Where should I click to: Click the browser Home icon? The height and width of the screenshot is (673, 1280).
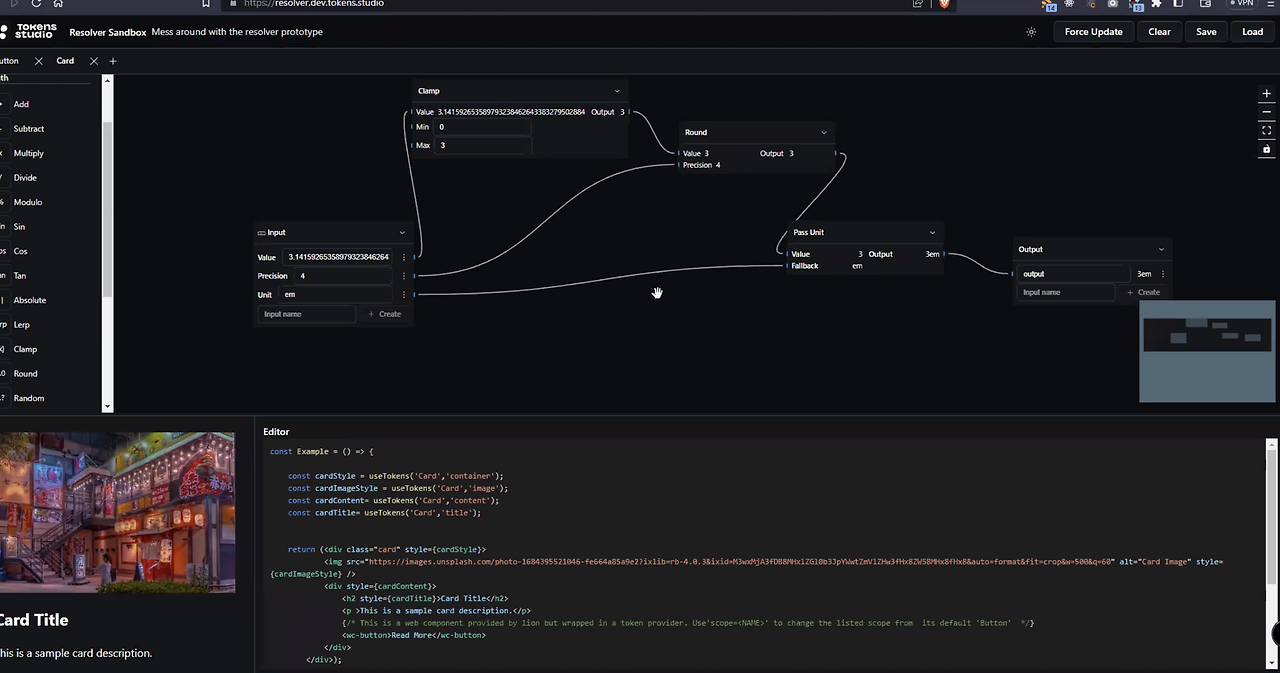pyautogui.click(x=58, y=4)
